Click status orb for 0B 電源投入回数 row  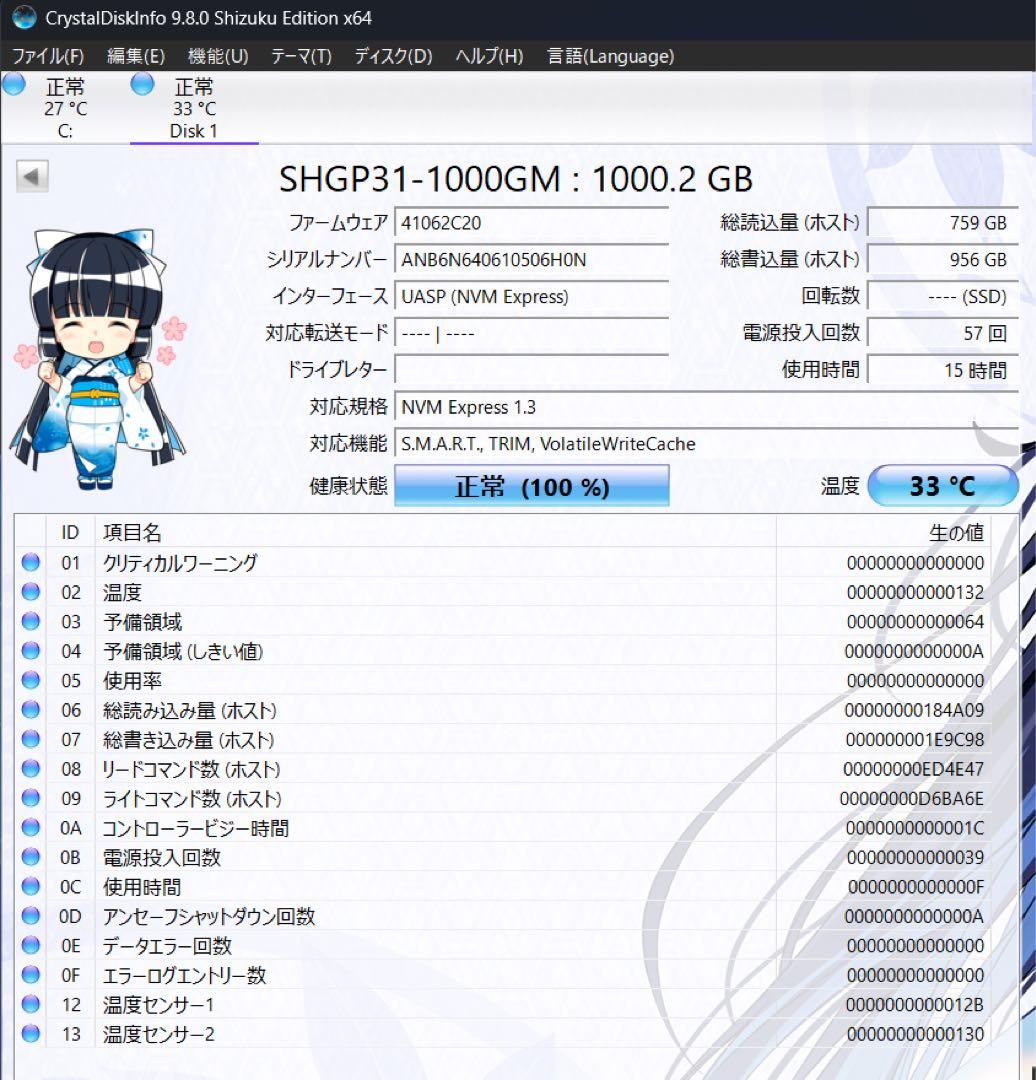[x=30, y=857]
